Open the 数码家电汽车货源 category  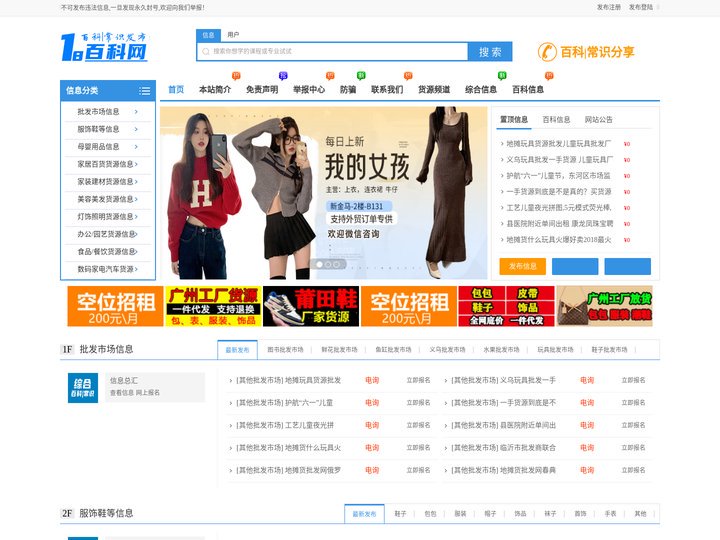click(107, 269)
